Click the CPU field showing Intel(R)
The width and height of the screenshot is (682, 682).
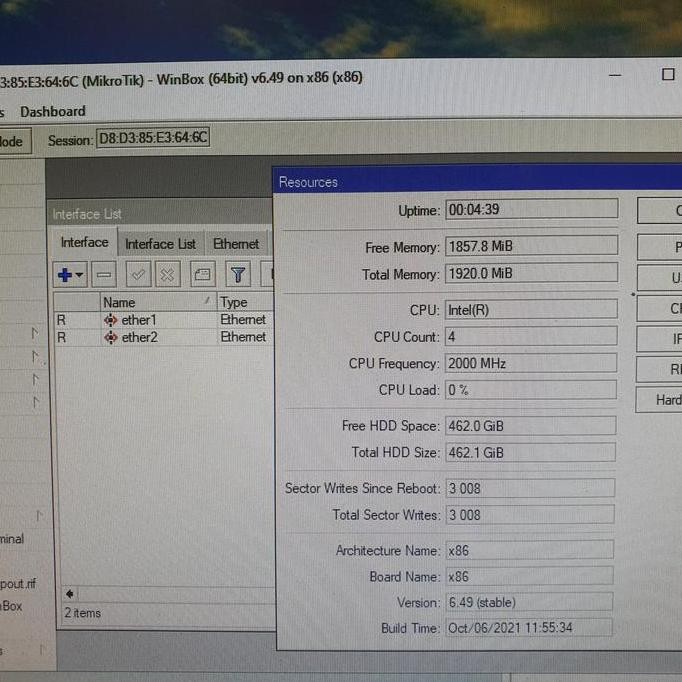(531, 310)
